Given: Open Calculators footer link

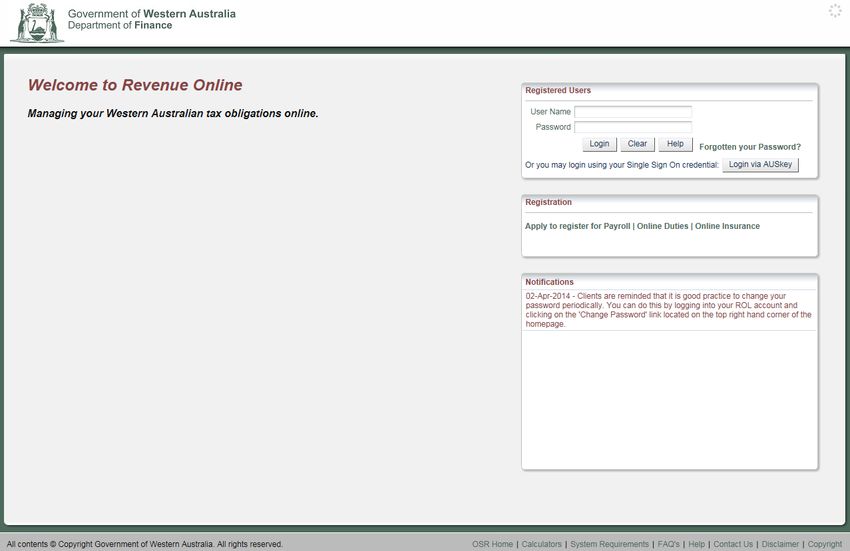Looking at the screenshot, I should click(542, 544).
